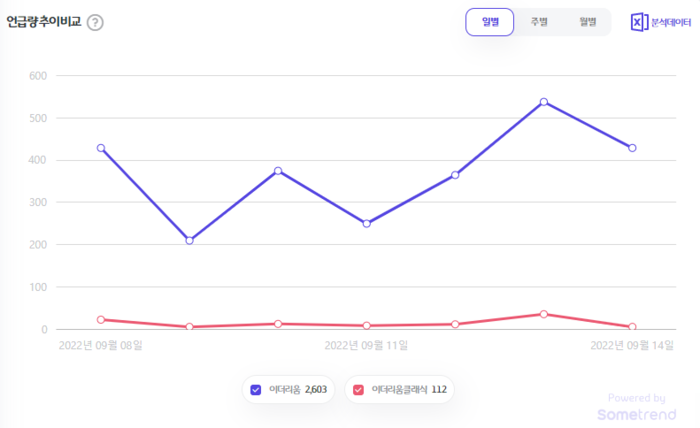Click the 이더리움클래식 112 legend label
The height and width of the screenshot is (428, 700).
click(x=408, y=389)
